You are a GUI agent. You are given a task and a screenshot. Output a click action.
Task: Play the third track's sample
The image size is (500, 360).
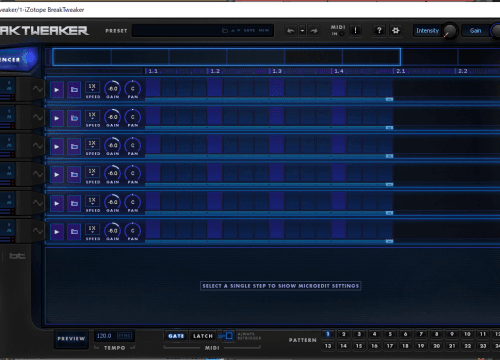(57, 146)
